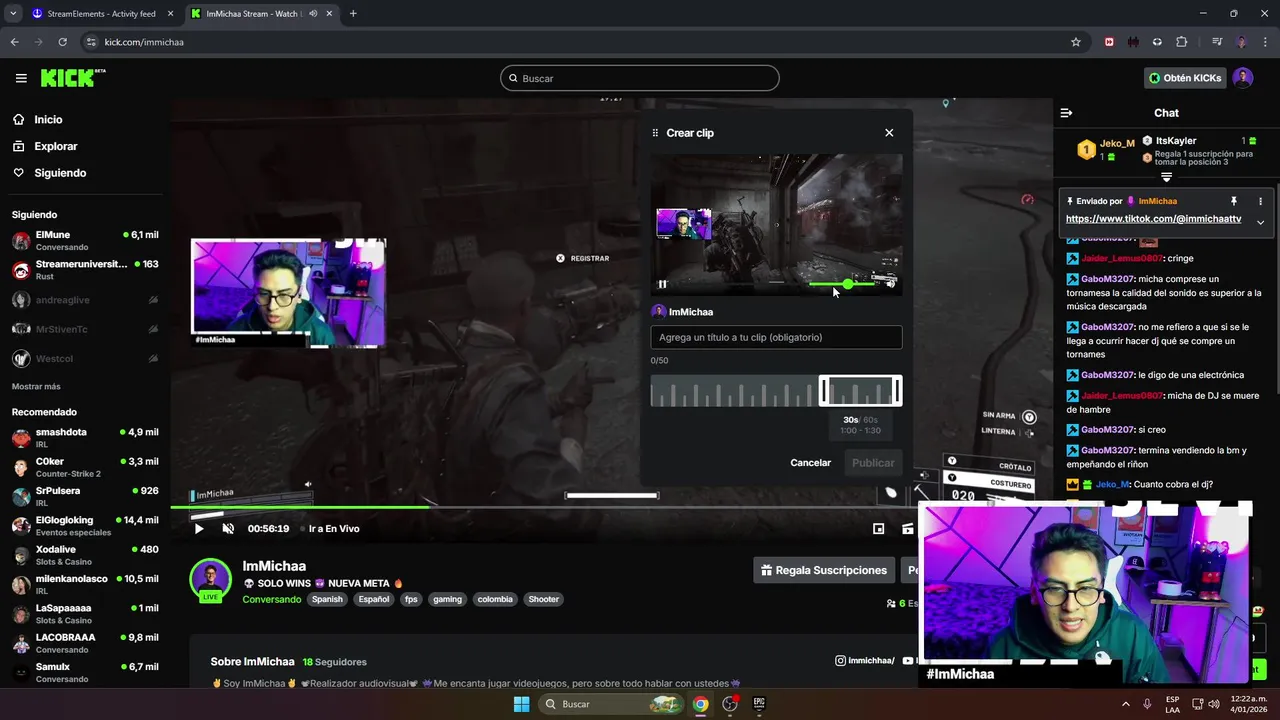Open the ImMichaa channel avatar
Image resolution: width=1280 pixels, height=720 pixels.
[211, 580]
